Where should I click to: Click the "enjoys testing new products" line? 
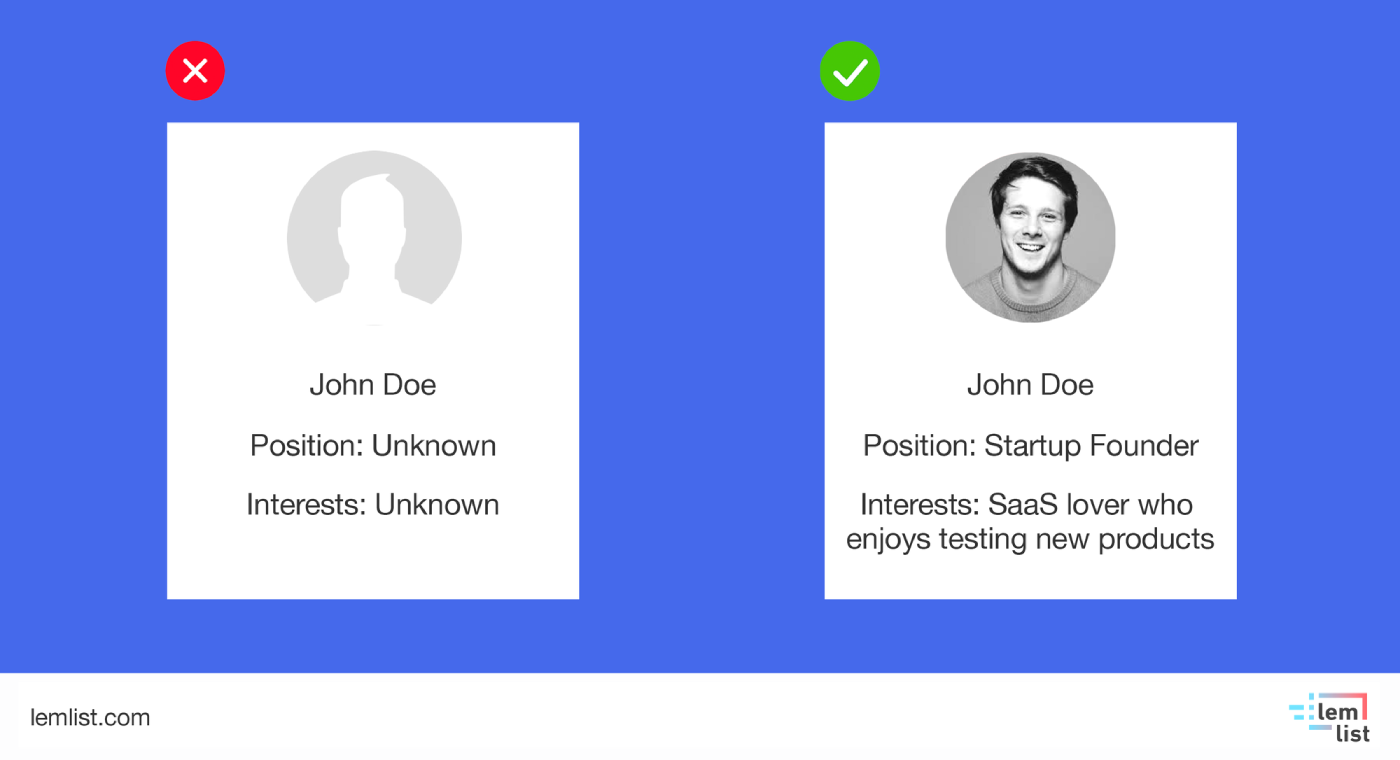(1030, 539)
